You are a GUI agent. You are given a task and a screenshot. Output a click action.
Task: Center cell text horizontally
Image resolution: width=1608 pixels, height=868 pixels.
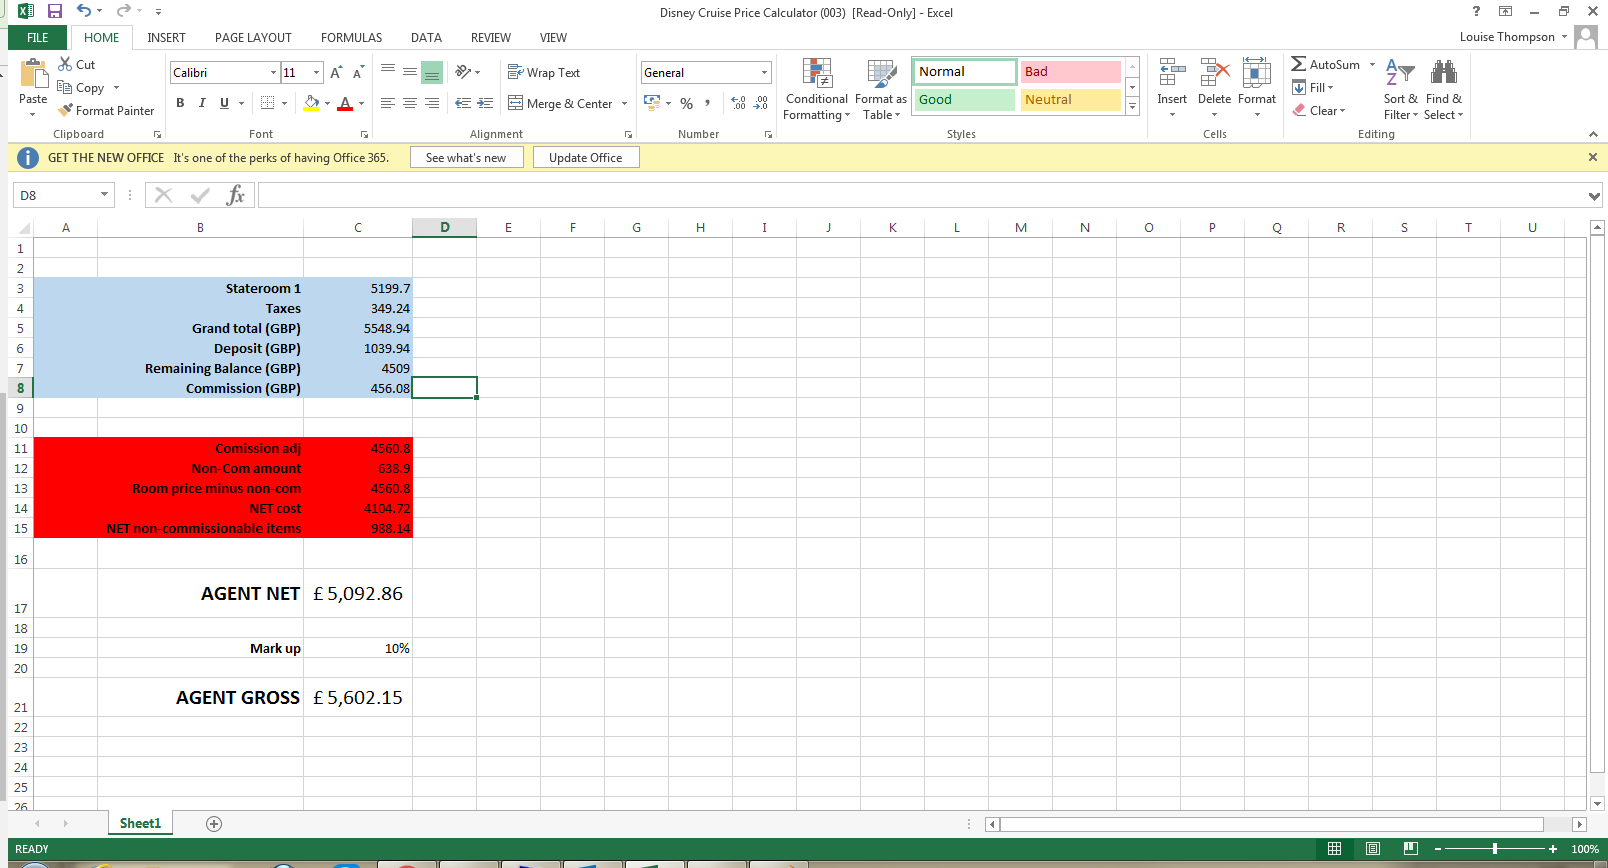point(410,103)
